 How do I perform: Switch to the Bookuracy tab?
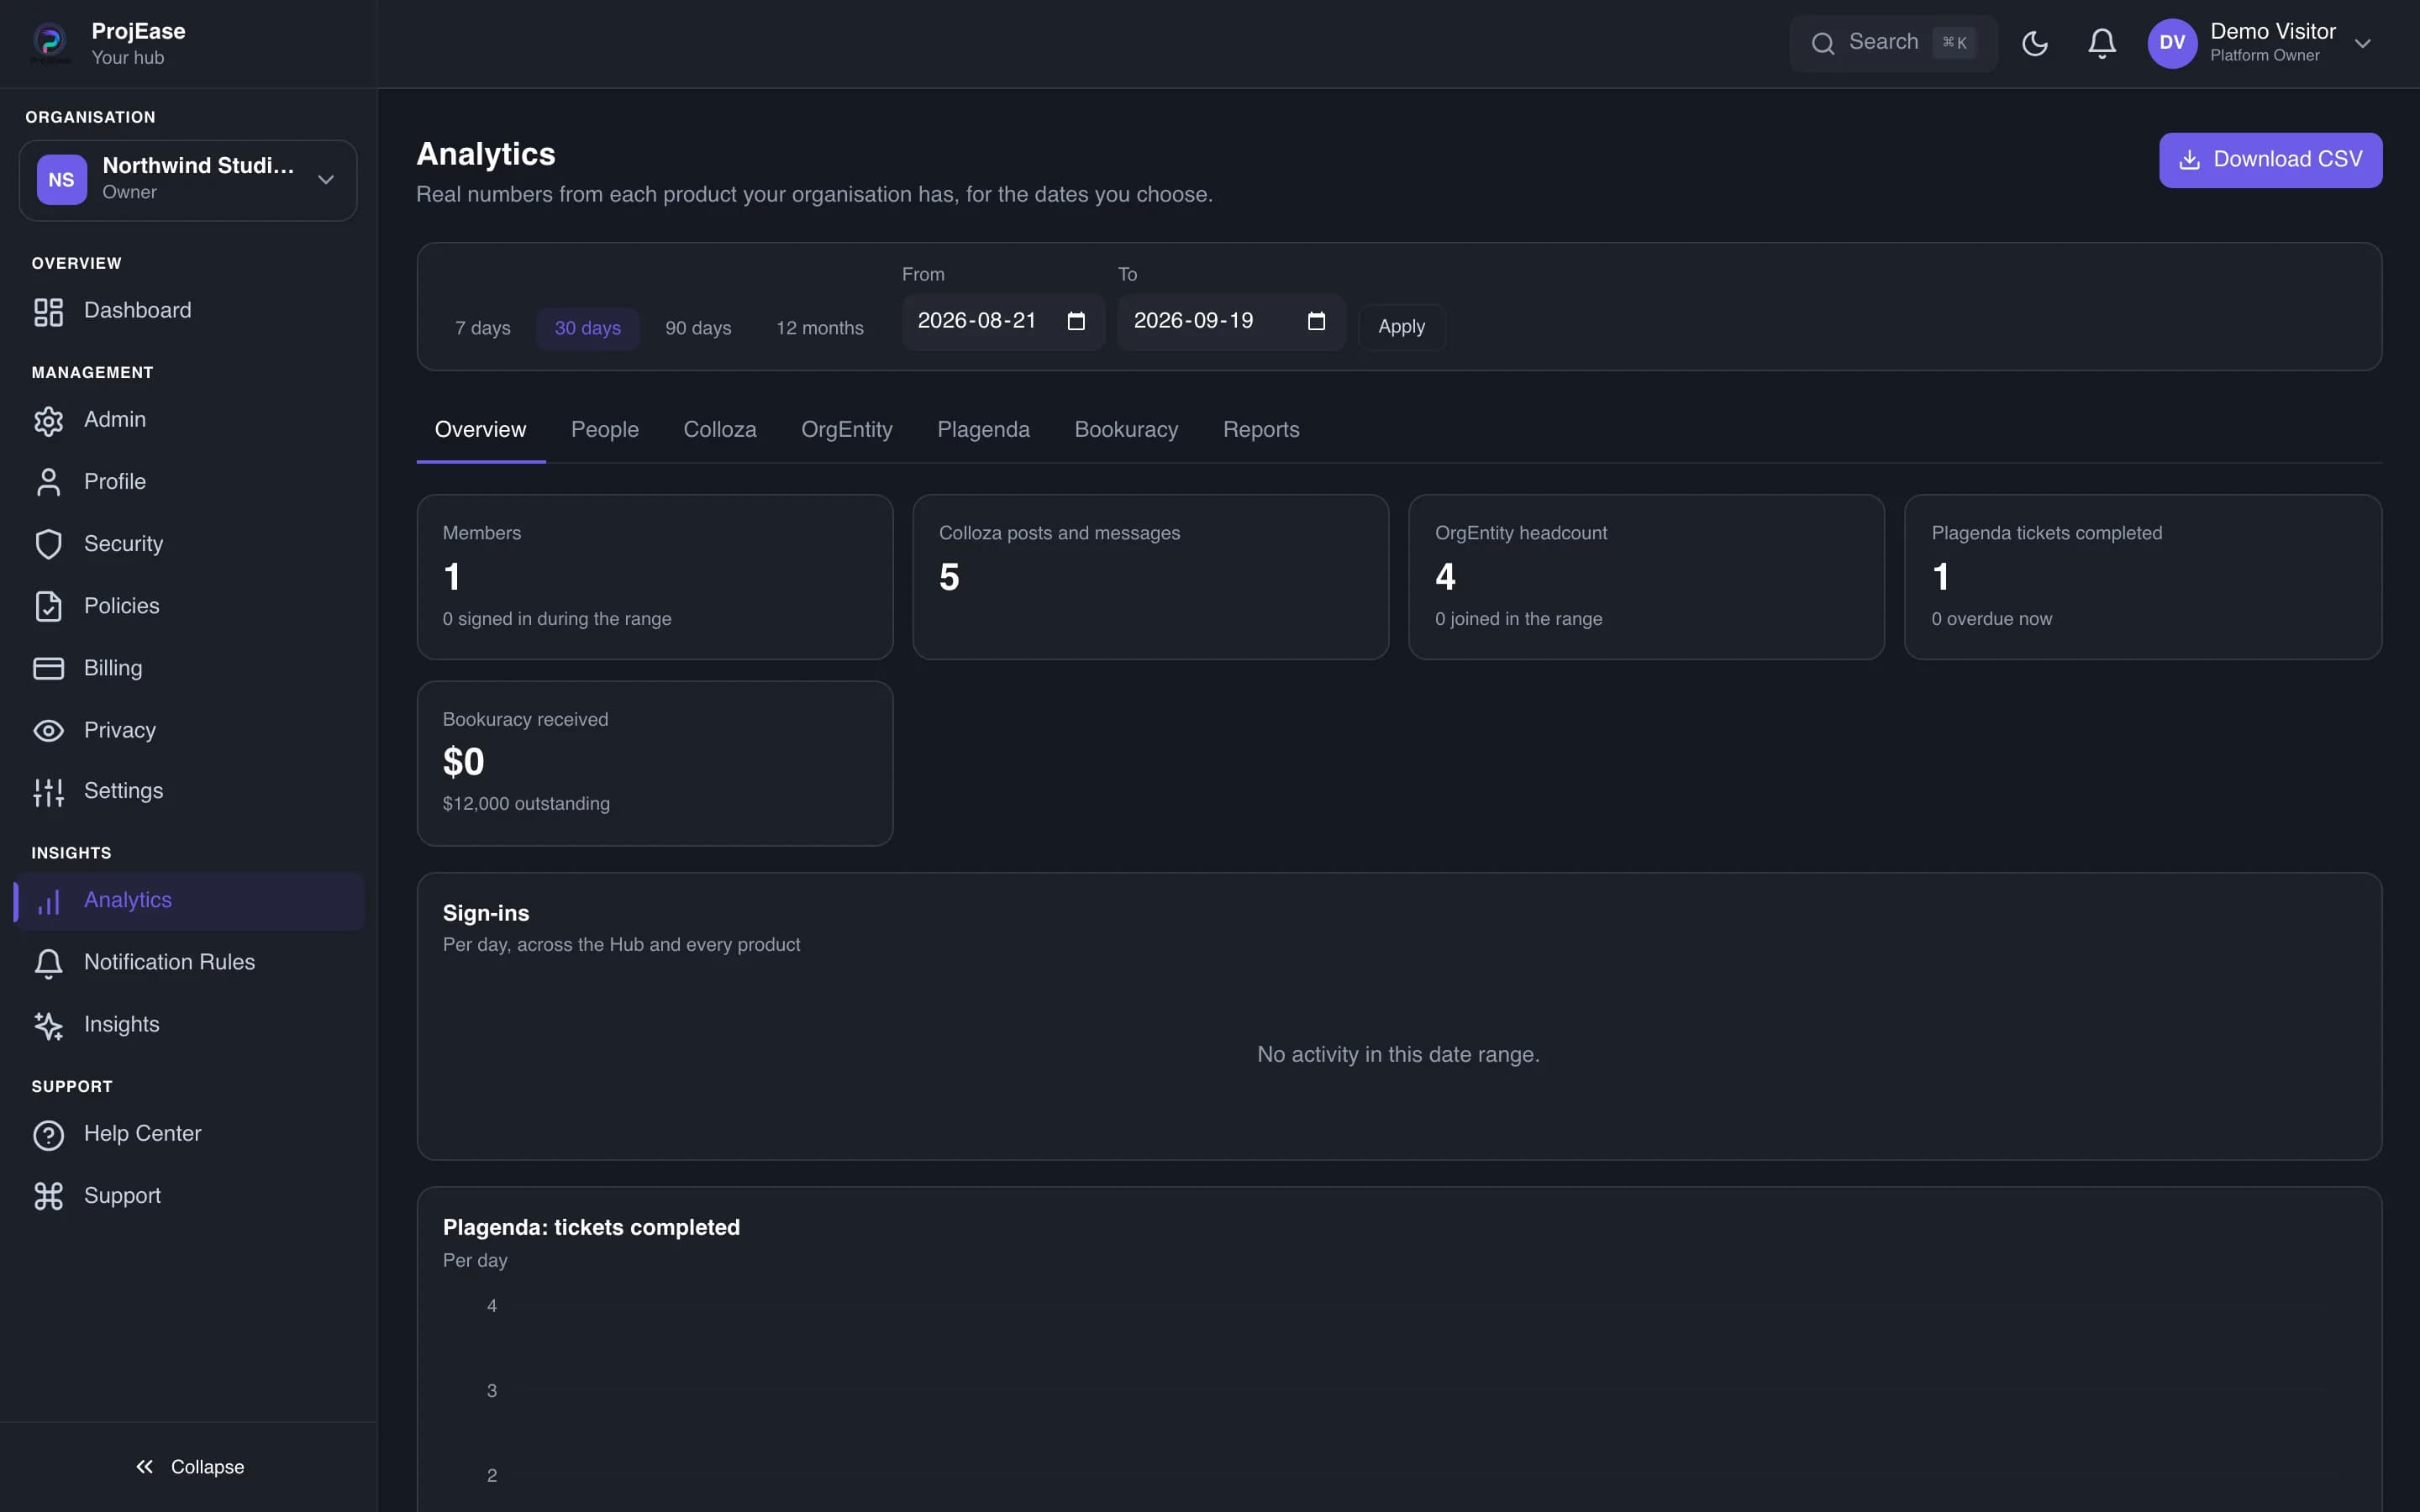1126,430
